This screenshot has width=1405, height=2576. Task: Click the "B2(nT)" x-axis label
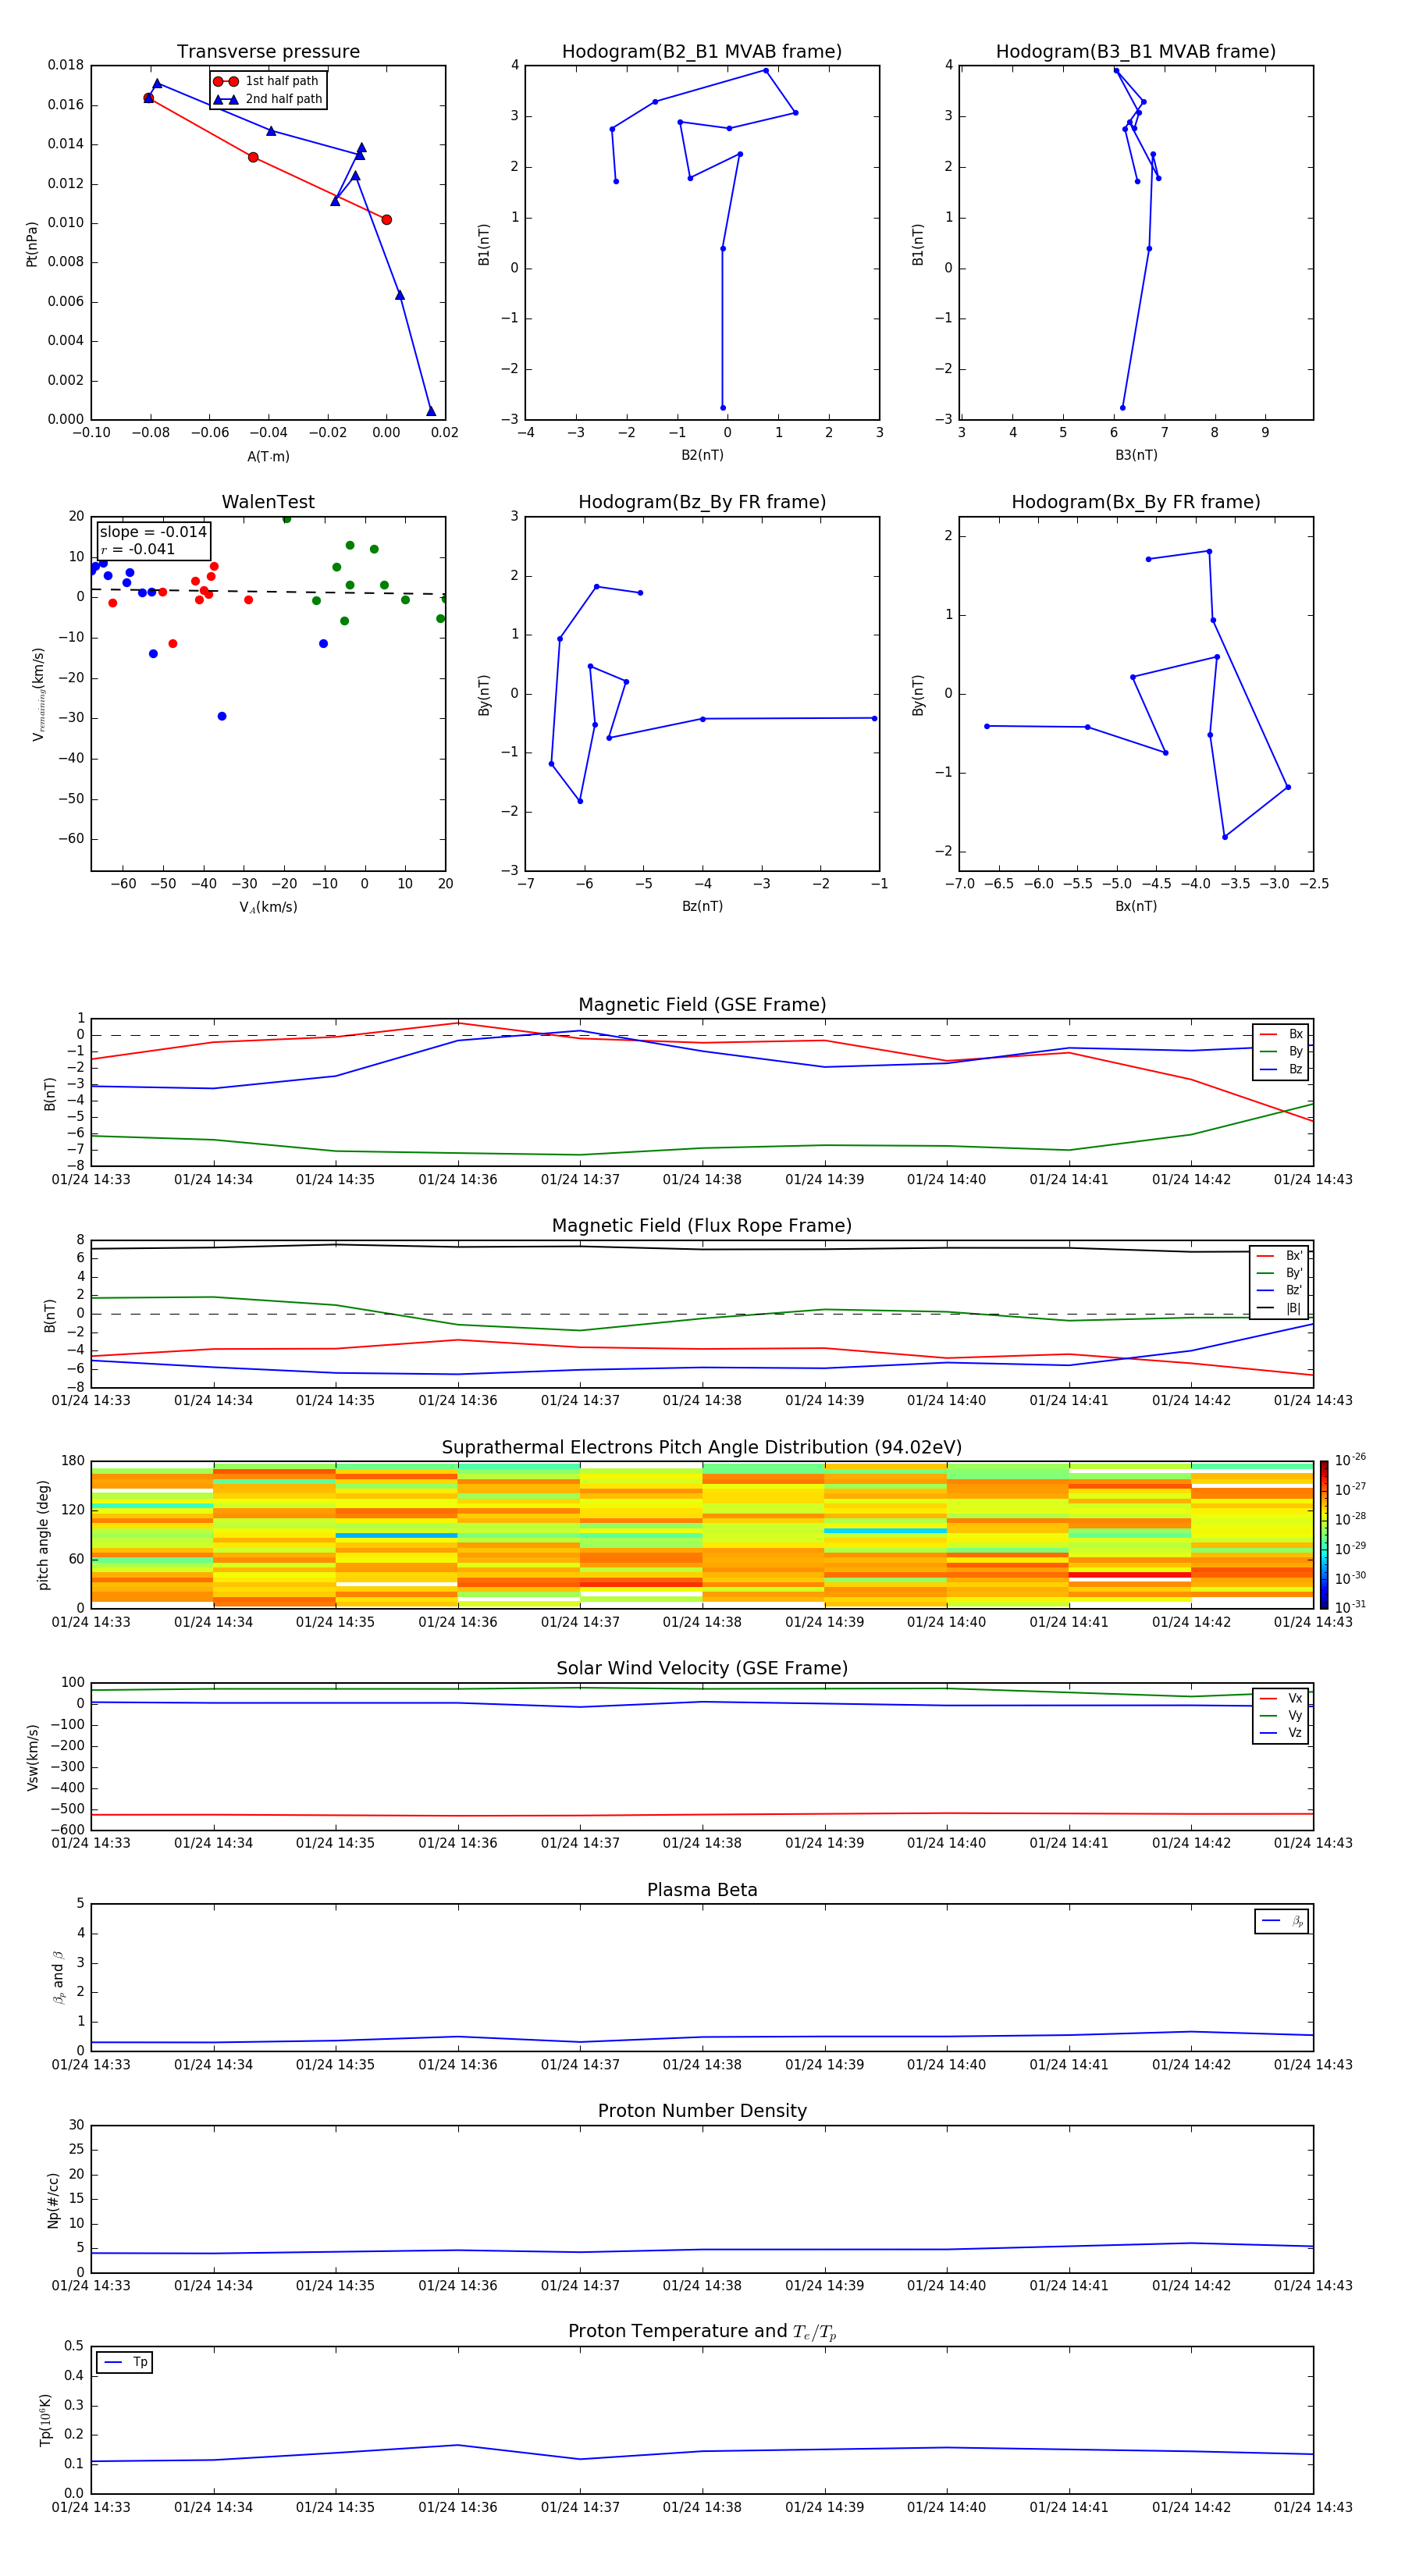[x=702, y=455]
